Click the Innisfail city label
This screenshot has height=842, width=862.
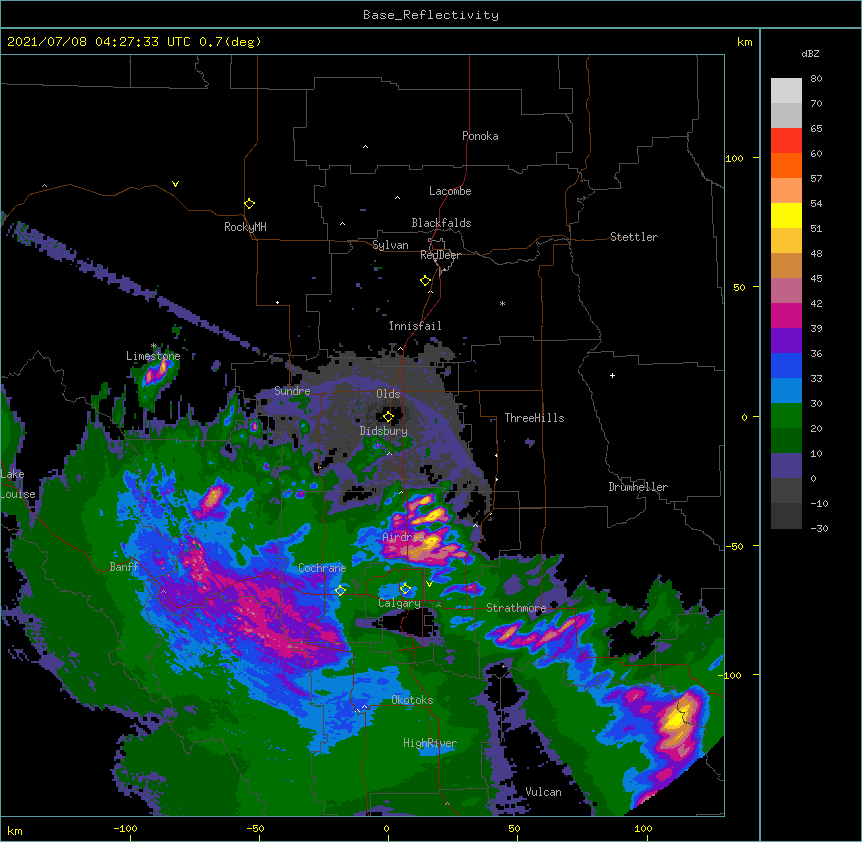(x=415, y=326)
